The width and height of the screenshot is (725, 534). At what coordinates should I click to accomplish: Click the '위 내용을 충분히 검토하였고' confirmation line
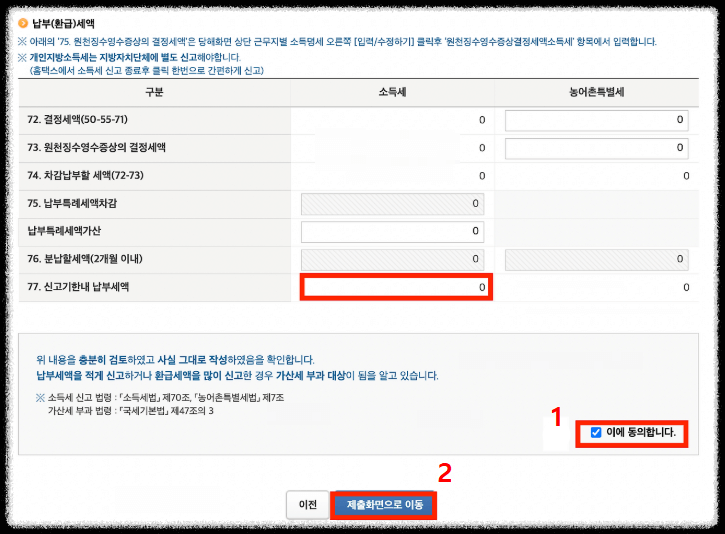(x=175, y=360)
